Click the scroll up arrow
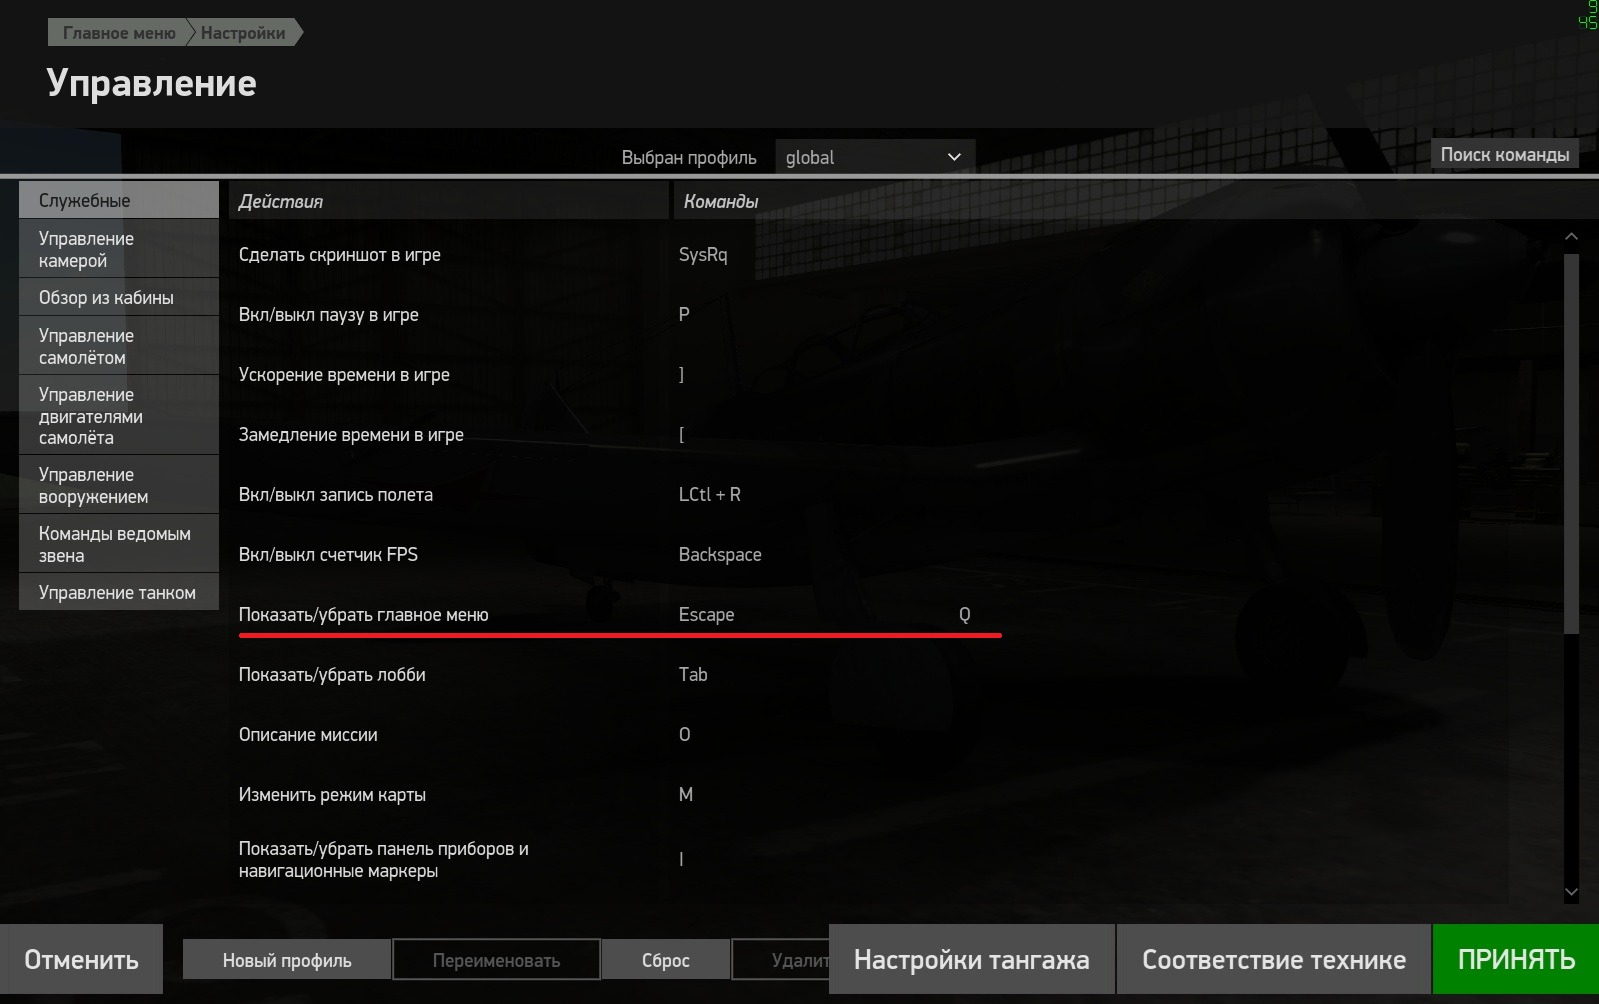 tap(1571, 237)
